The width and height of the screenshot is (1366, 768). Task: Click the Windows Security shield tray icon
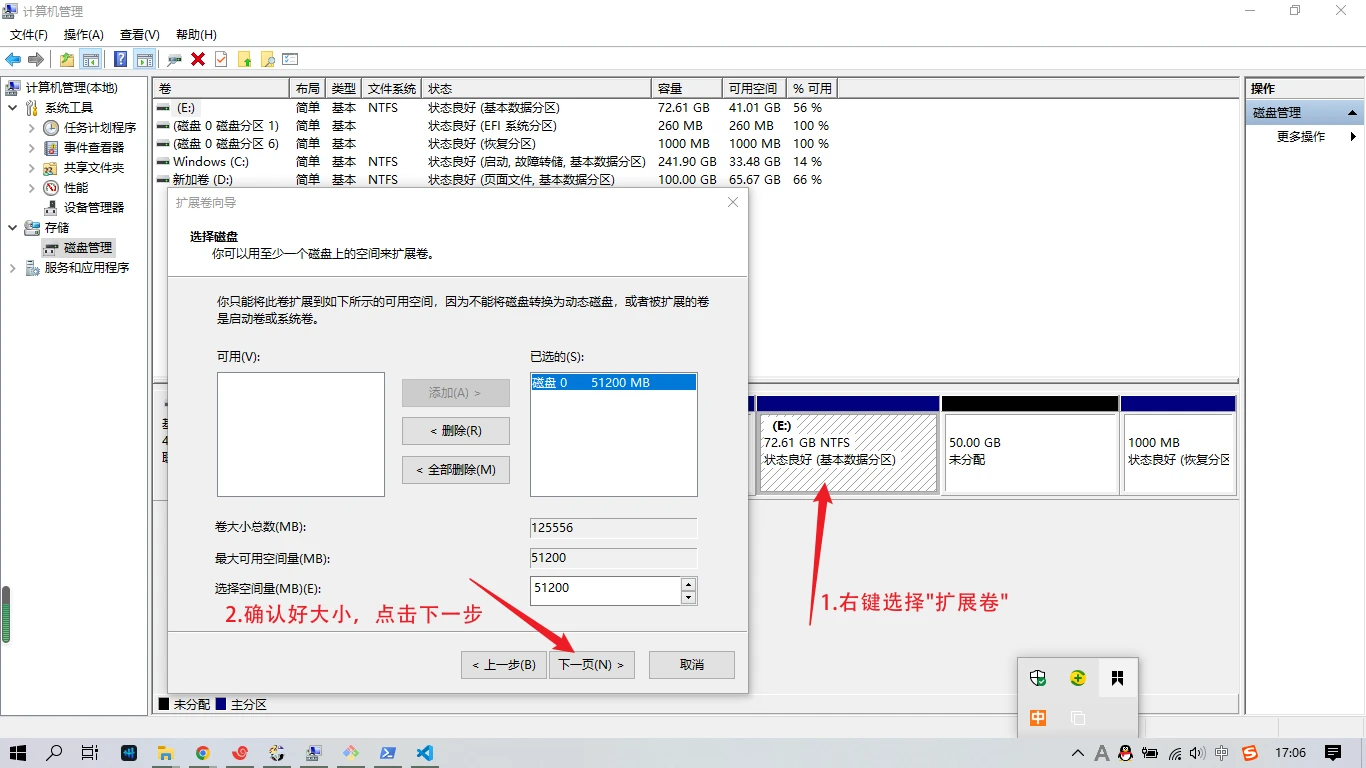pyautogui.click(x=1038, y=678)
